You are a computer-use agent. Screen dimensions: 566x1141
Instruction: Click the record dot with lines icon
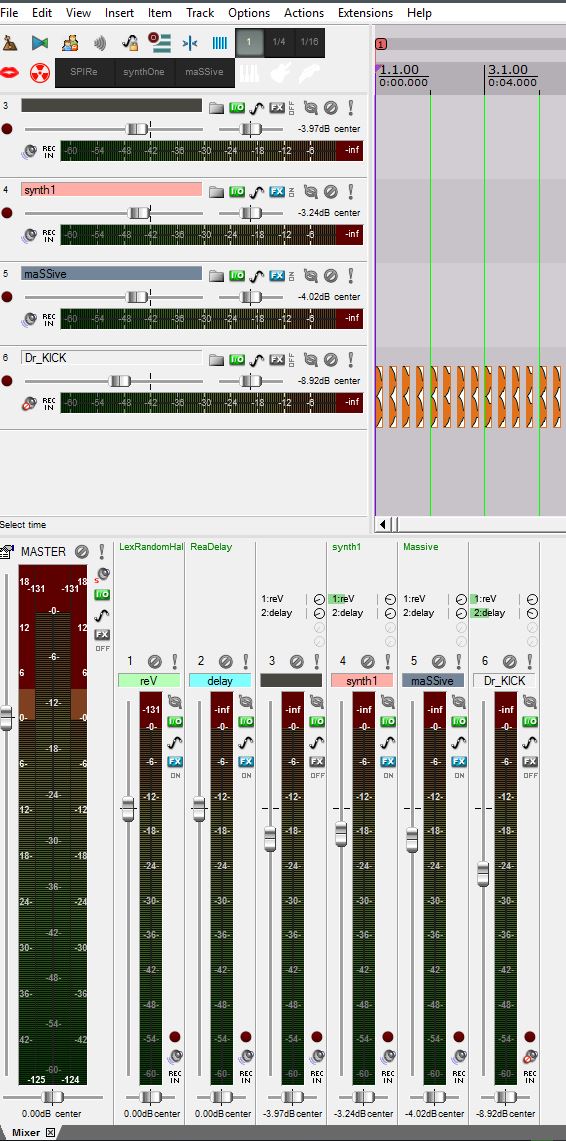tap(159, 42)
